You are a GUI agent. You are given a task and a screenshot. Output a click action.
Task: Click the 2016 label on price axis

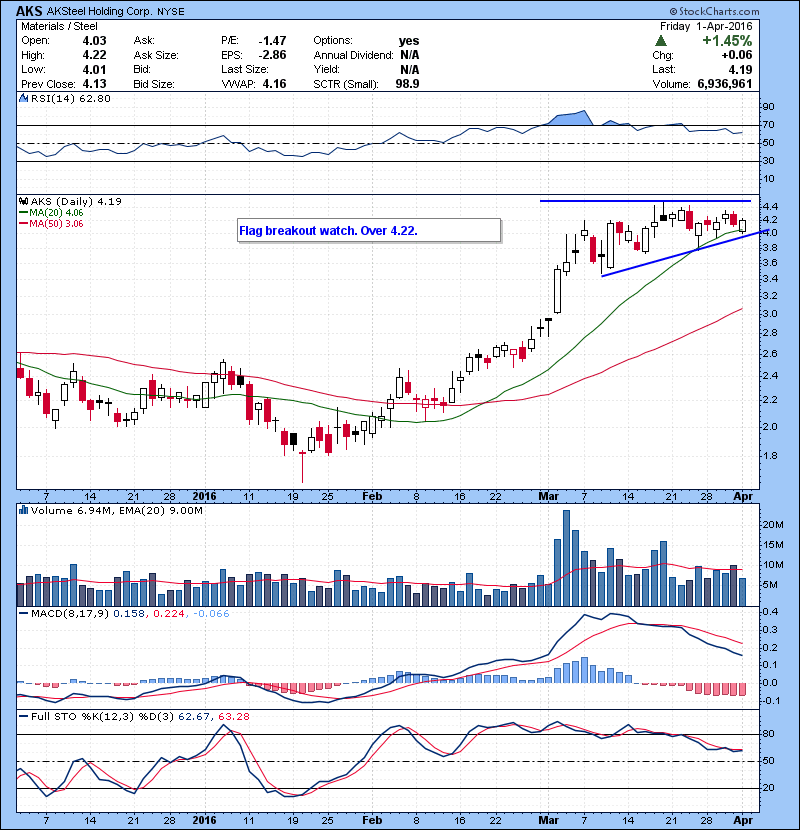click(204, 496)
